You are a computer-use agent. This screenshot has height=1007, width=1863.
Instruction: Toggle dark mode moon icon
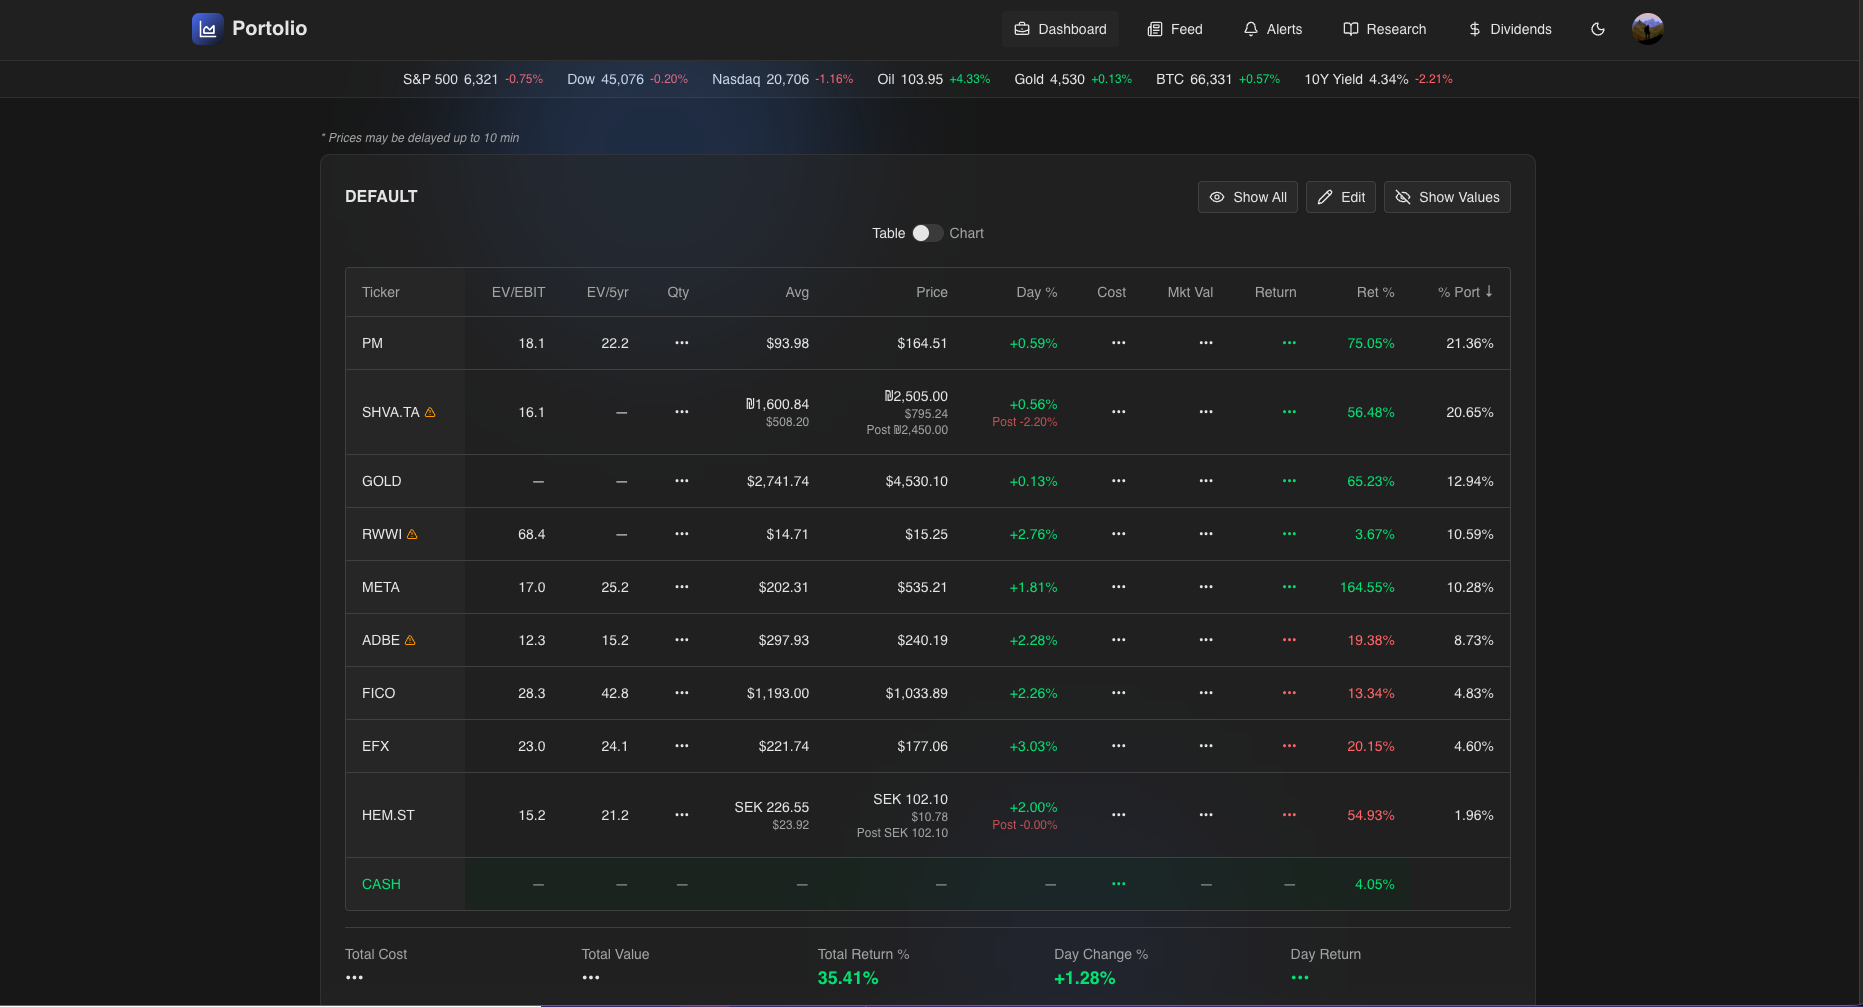[x=1598, y=29]
